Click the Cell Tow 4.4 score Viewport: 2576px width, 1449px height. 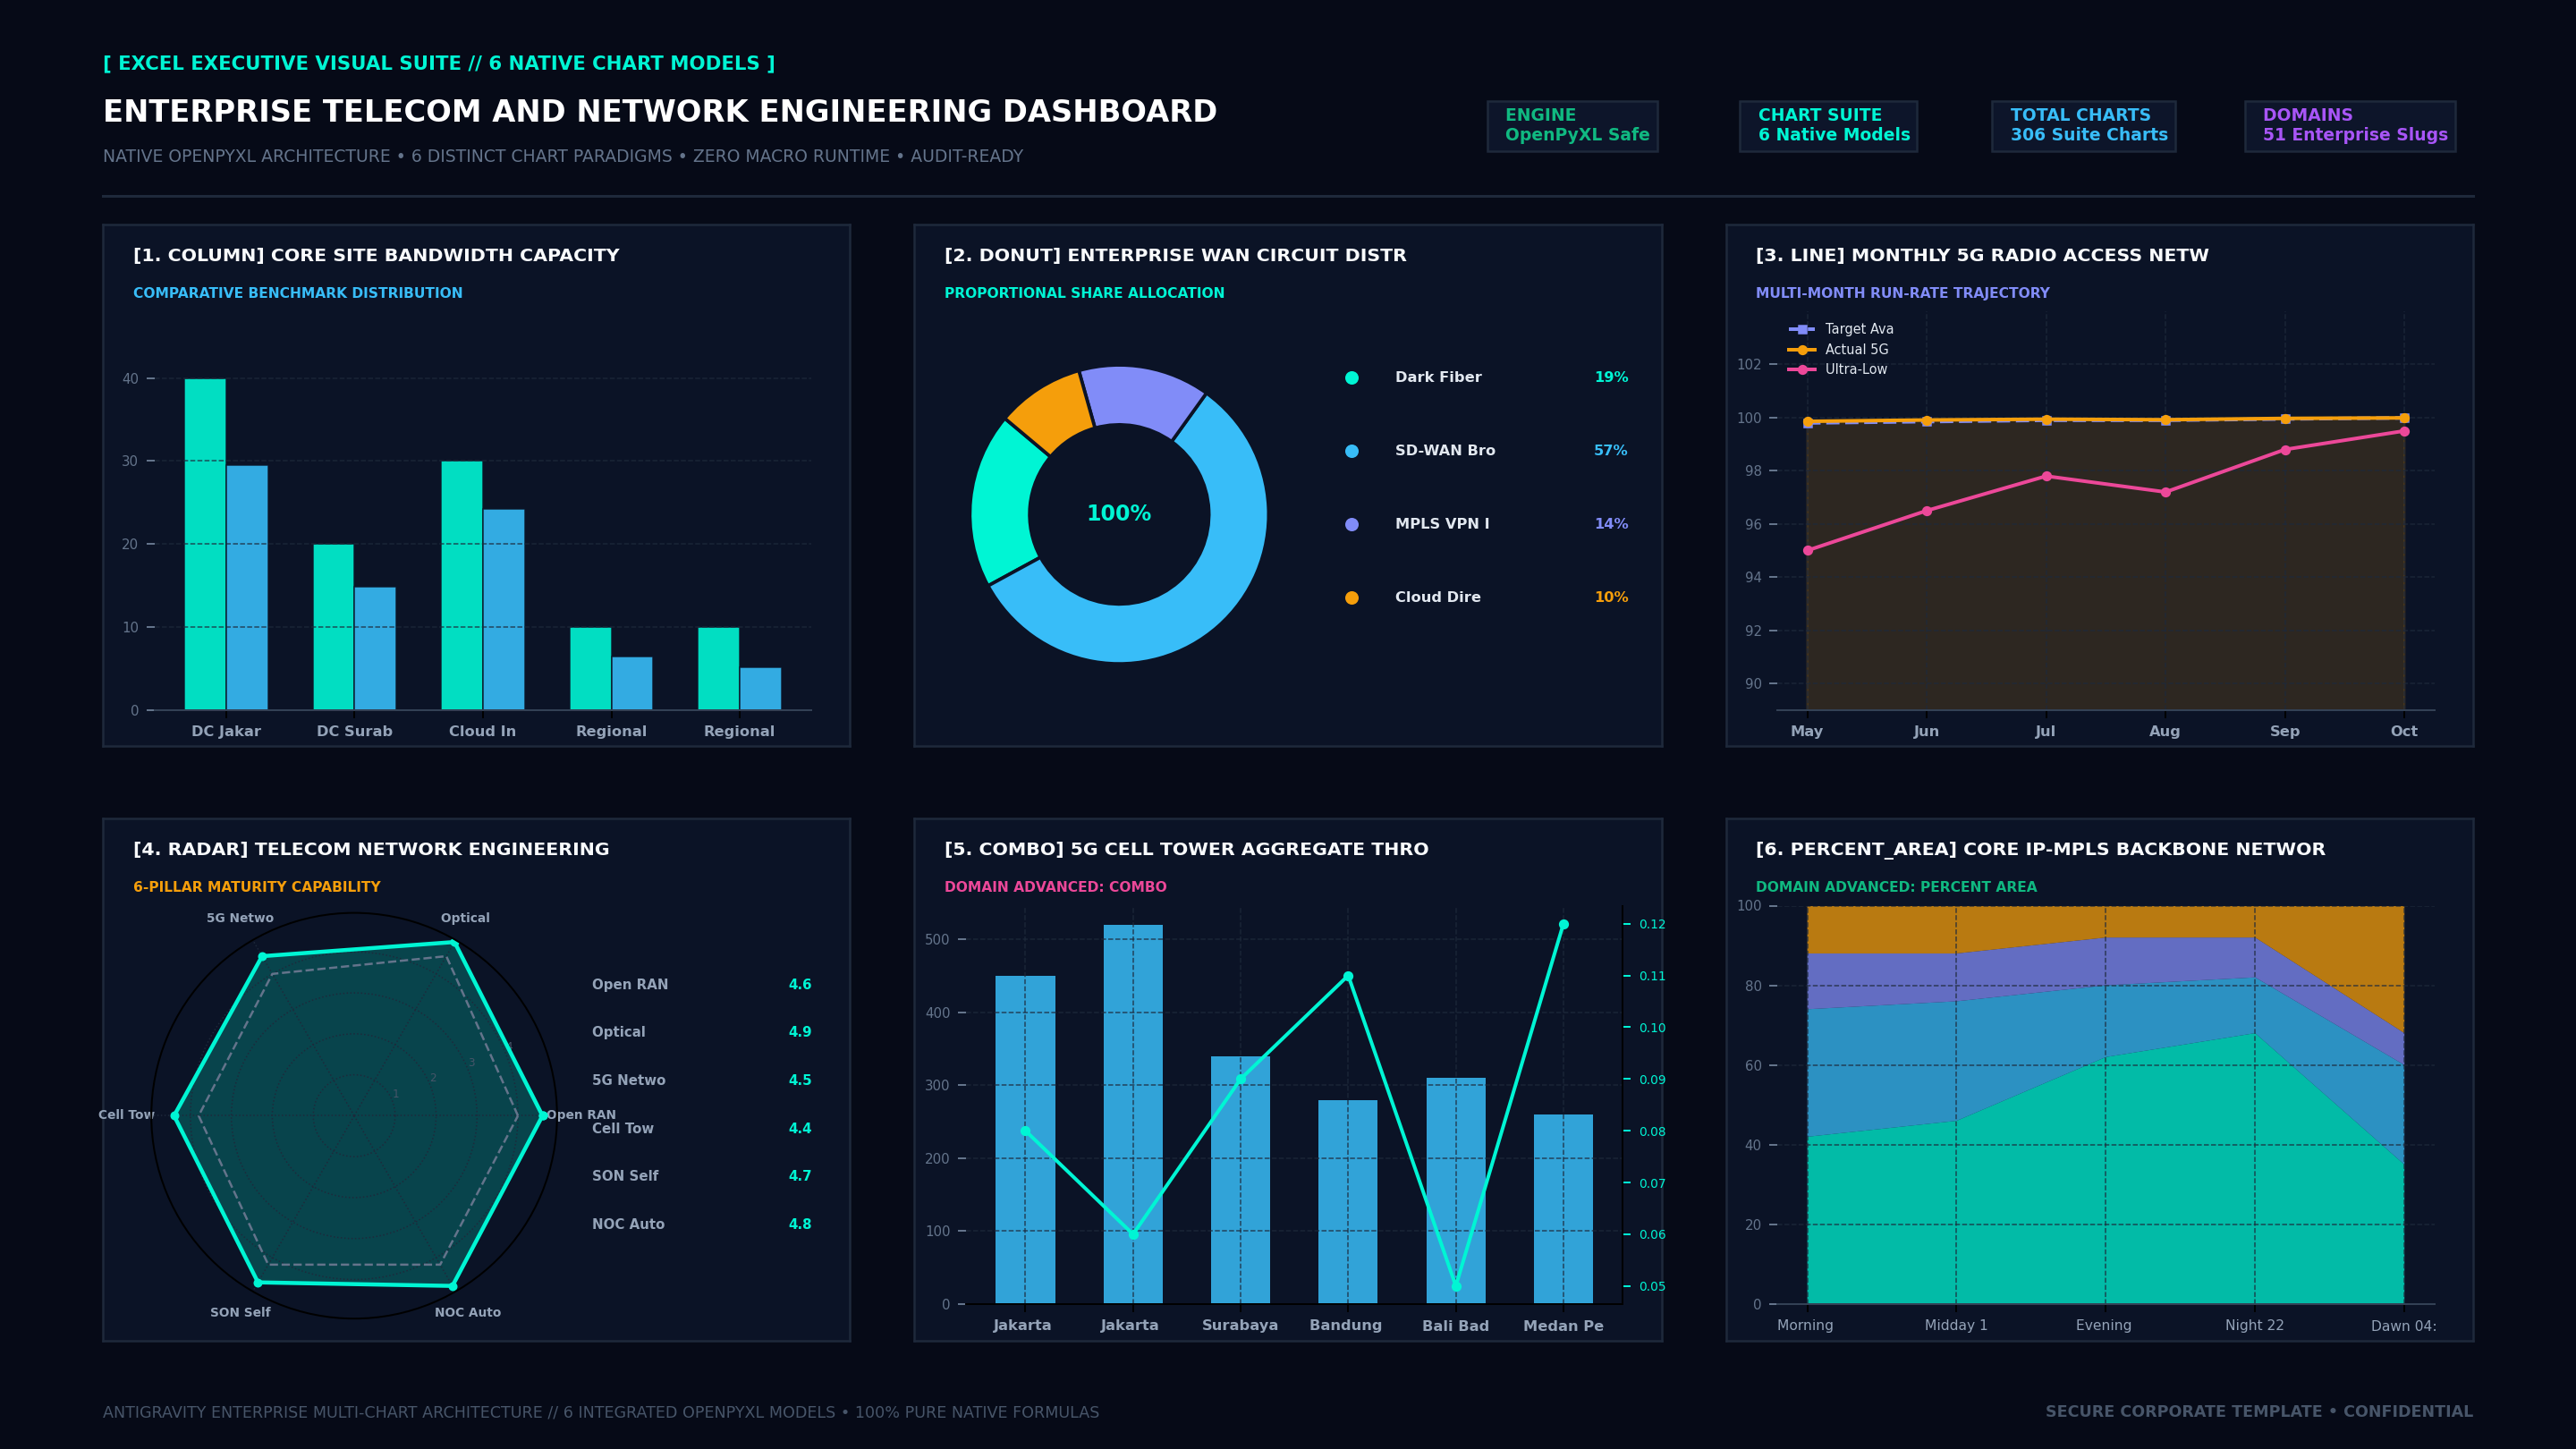click(x=800, y=1128)
